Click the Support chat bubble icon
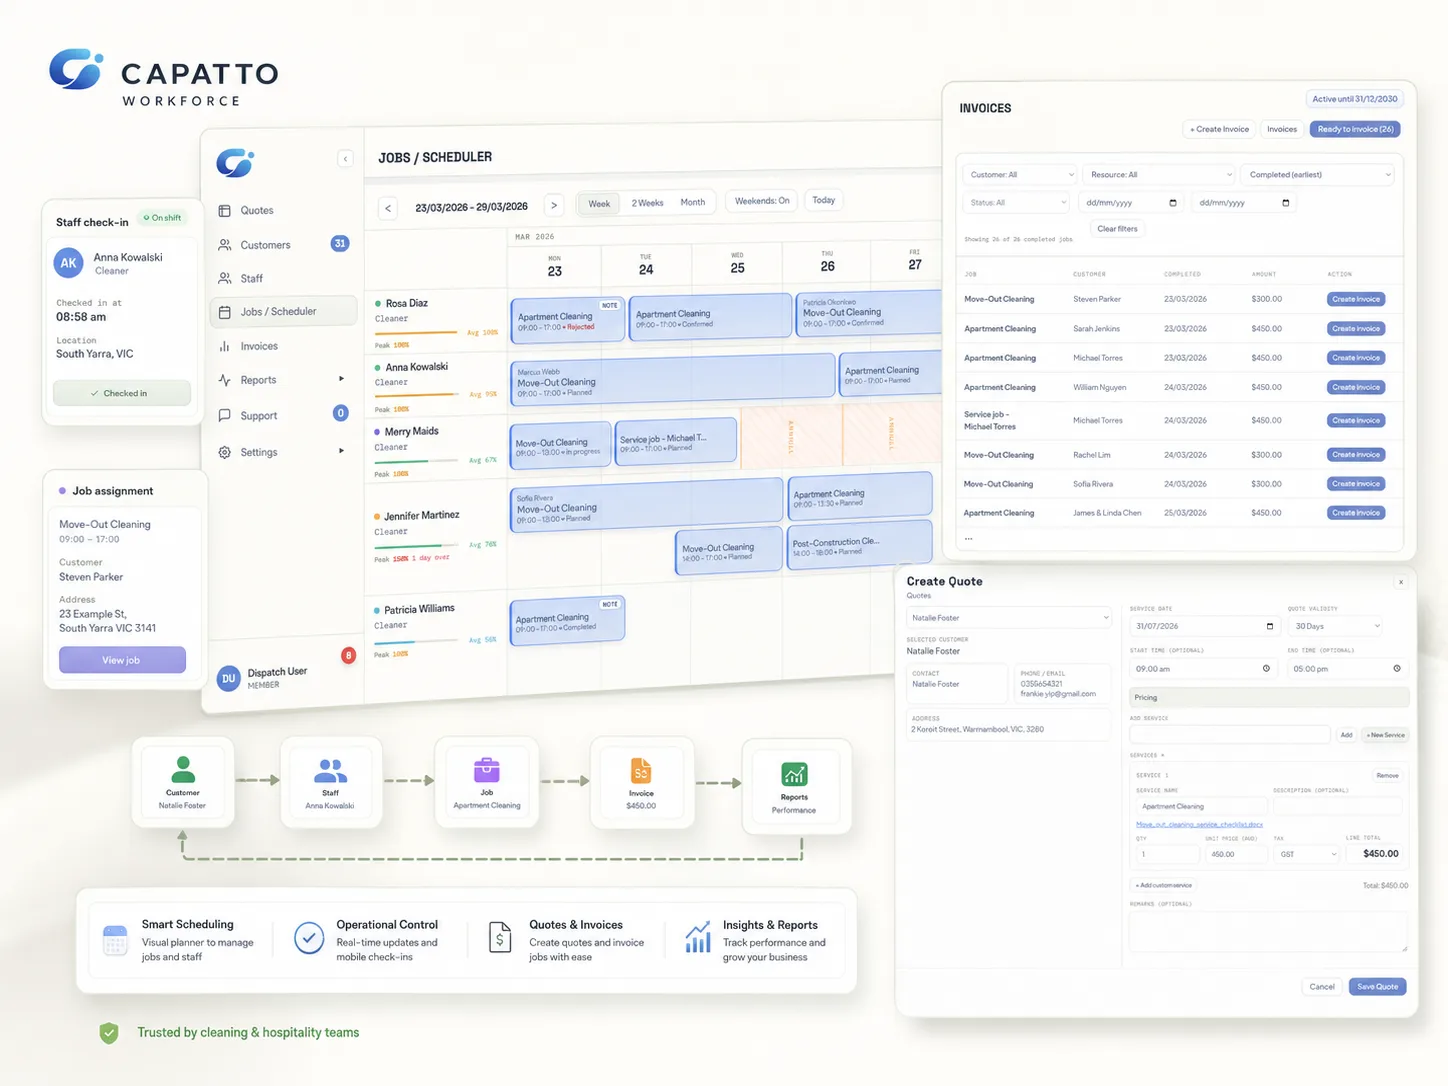Image resolution: width=1448 pixels, height=1086 pixels. click(x=225, y=415)
